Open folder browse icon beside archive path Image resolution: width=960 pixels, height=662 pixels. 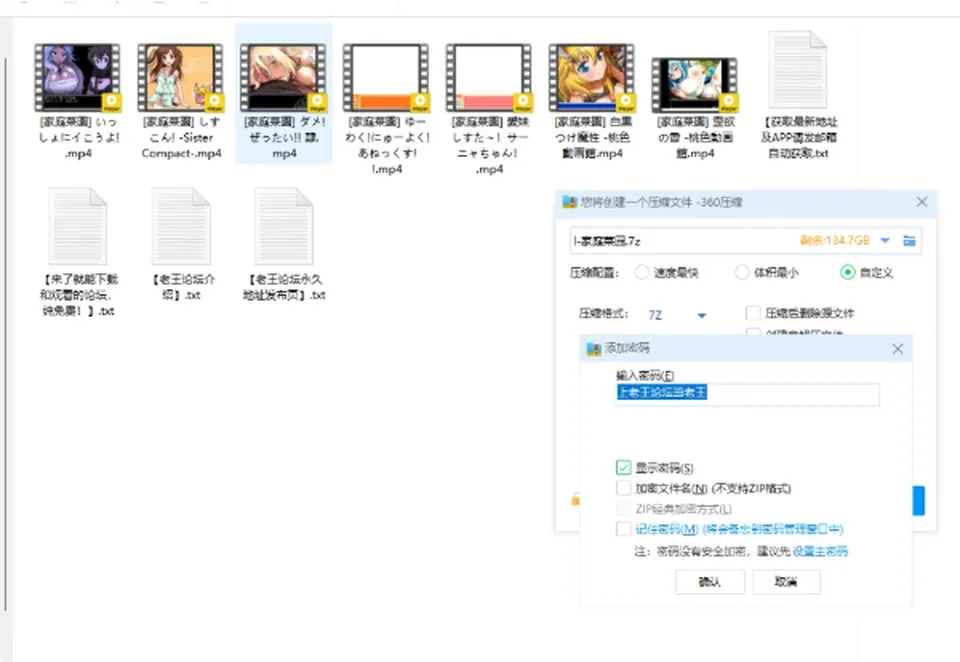click(909, 241)
